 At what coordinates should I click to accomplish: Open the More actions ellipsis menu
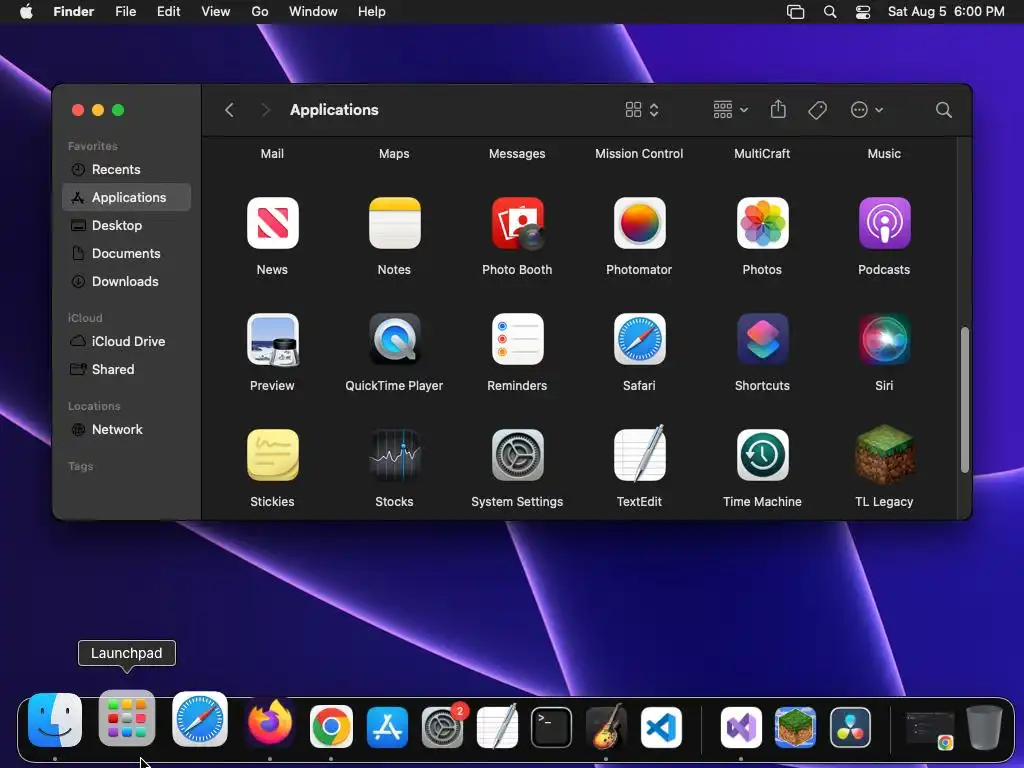(x=867, y=110)
